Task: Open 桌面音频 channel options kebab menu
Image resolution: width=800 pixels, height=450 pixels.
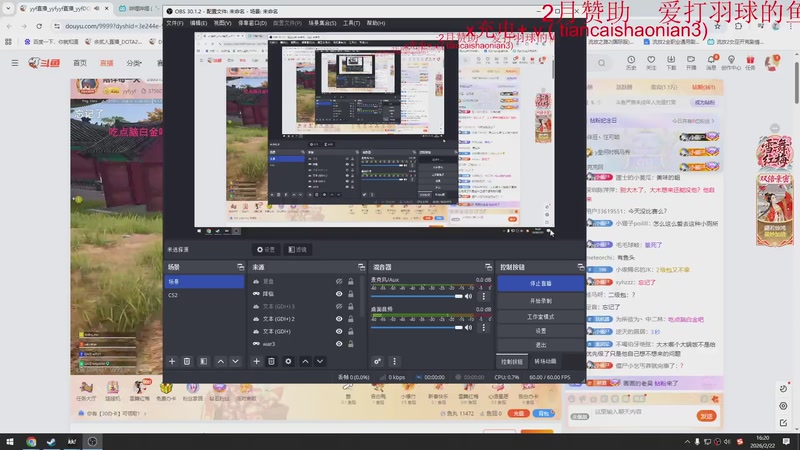Action: coord(484,328)
